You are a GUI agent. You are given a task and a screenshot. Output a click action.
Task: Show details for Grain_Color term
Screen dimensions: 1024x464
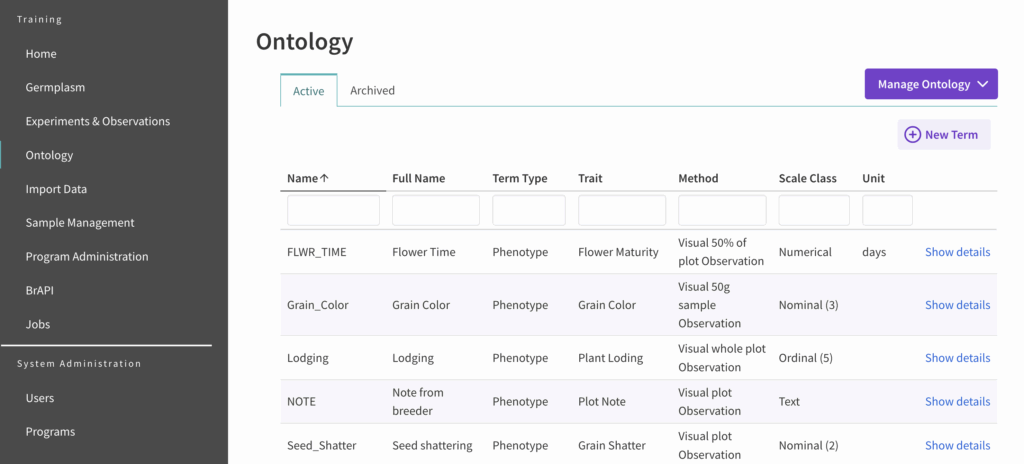(957, 305)
